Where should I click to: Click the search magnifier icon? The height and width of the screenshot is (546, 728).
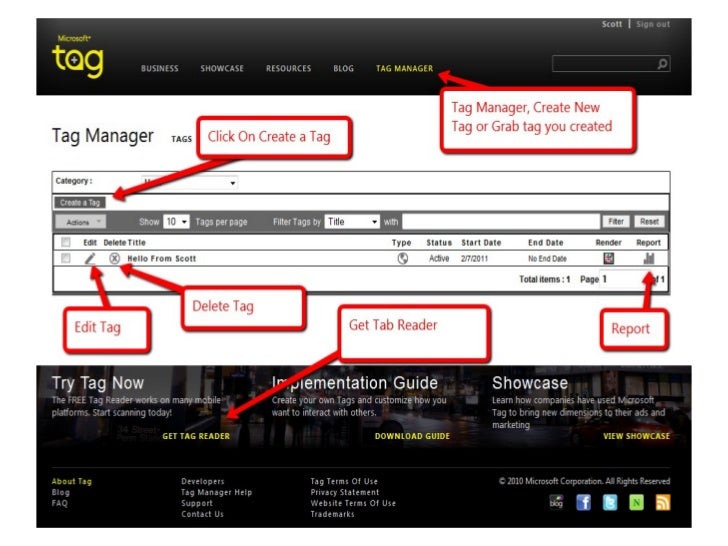click(x=663, y=64)
